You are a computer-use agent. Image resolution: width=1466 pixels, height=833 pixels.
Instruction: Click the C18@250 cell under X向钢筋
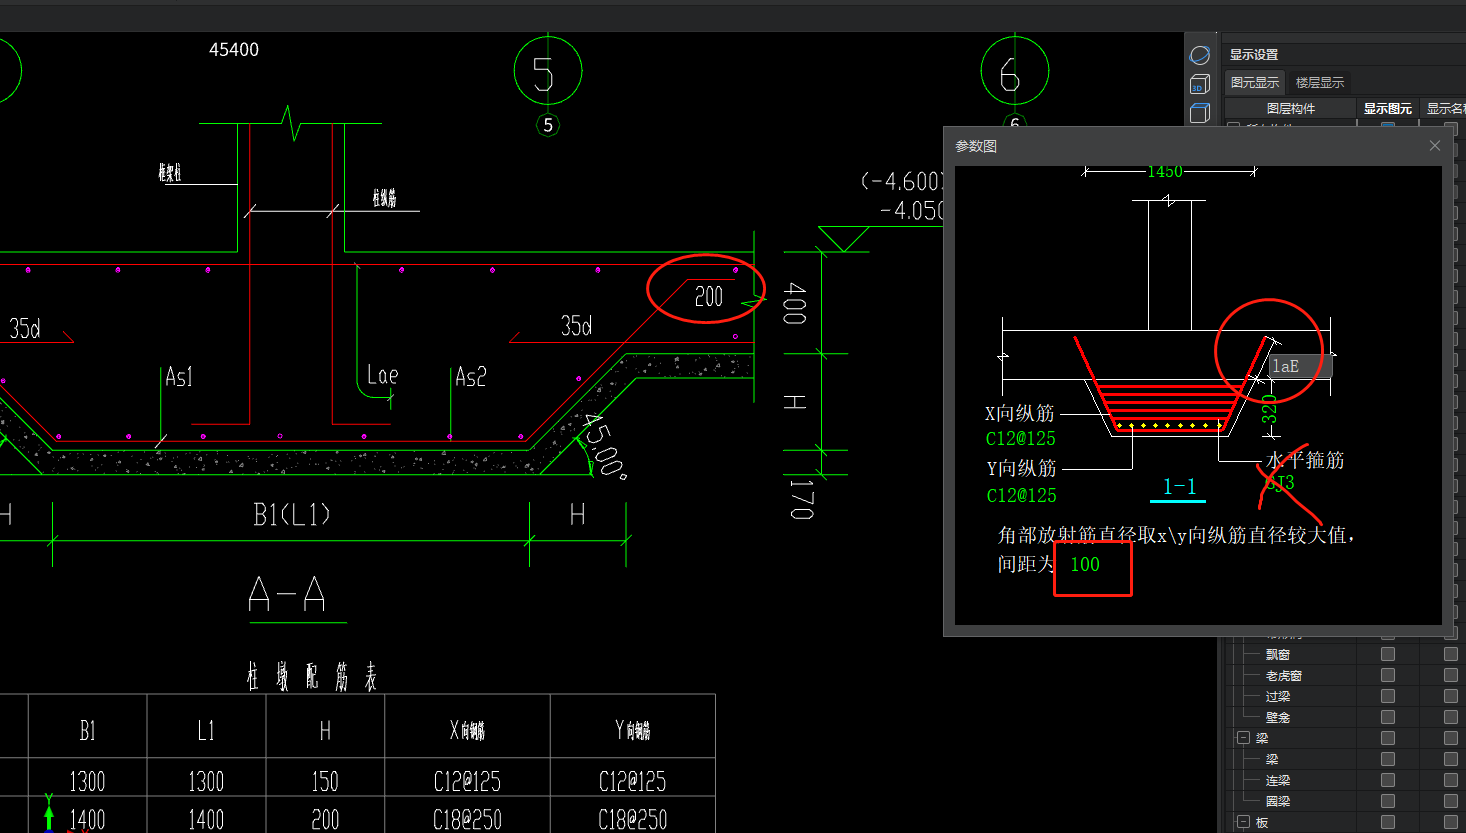(467, 819)
